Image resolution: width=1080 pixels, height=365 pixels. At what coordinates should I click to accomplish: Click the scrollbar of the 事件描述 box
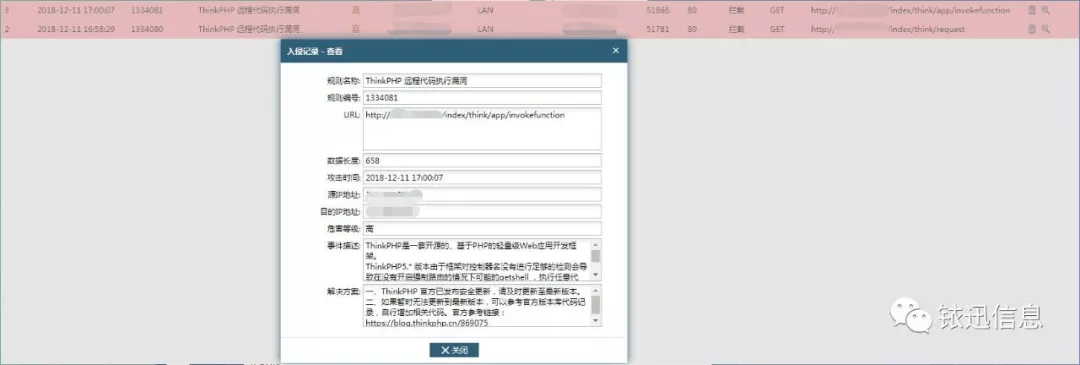tap(596, 260)
